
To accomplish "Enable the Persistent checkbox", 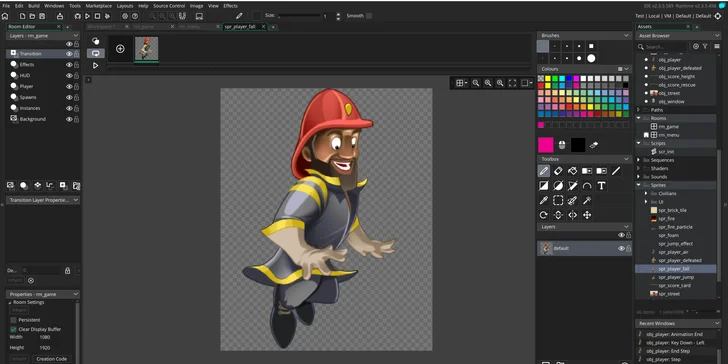I will tap(13, 320).
